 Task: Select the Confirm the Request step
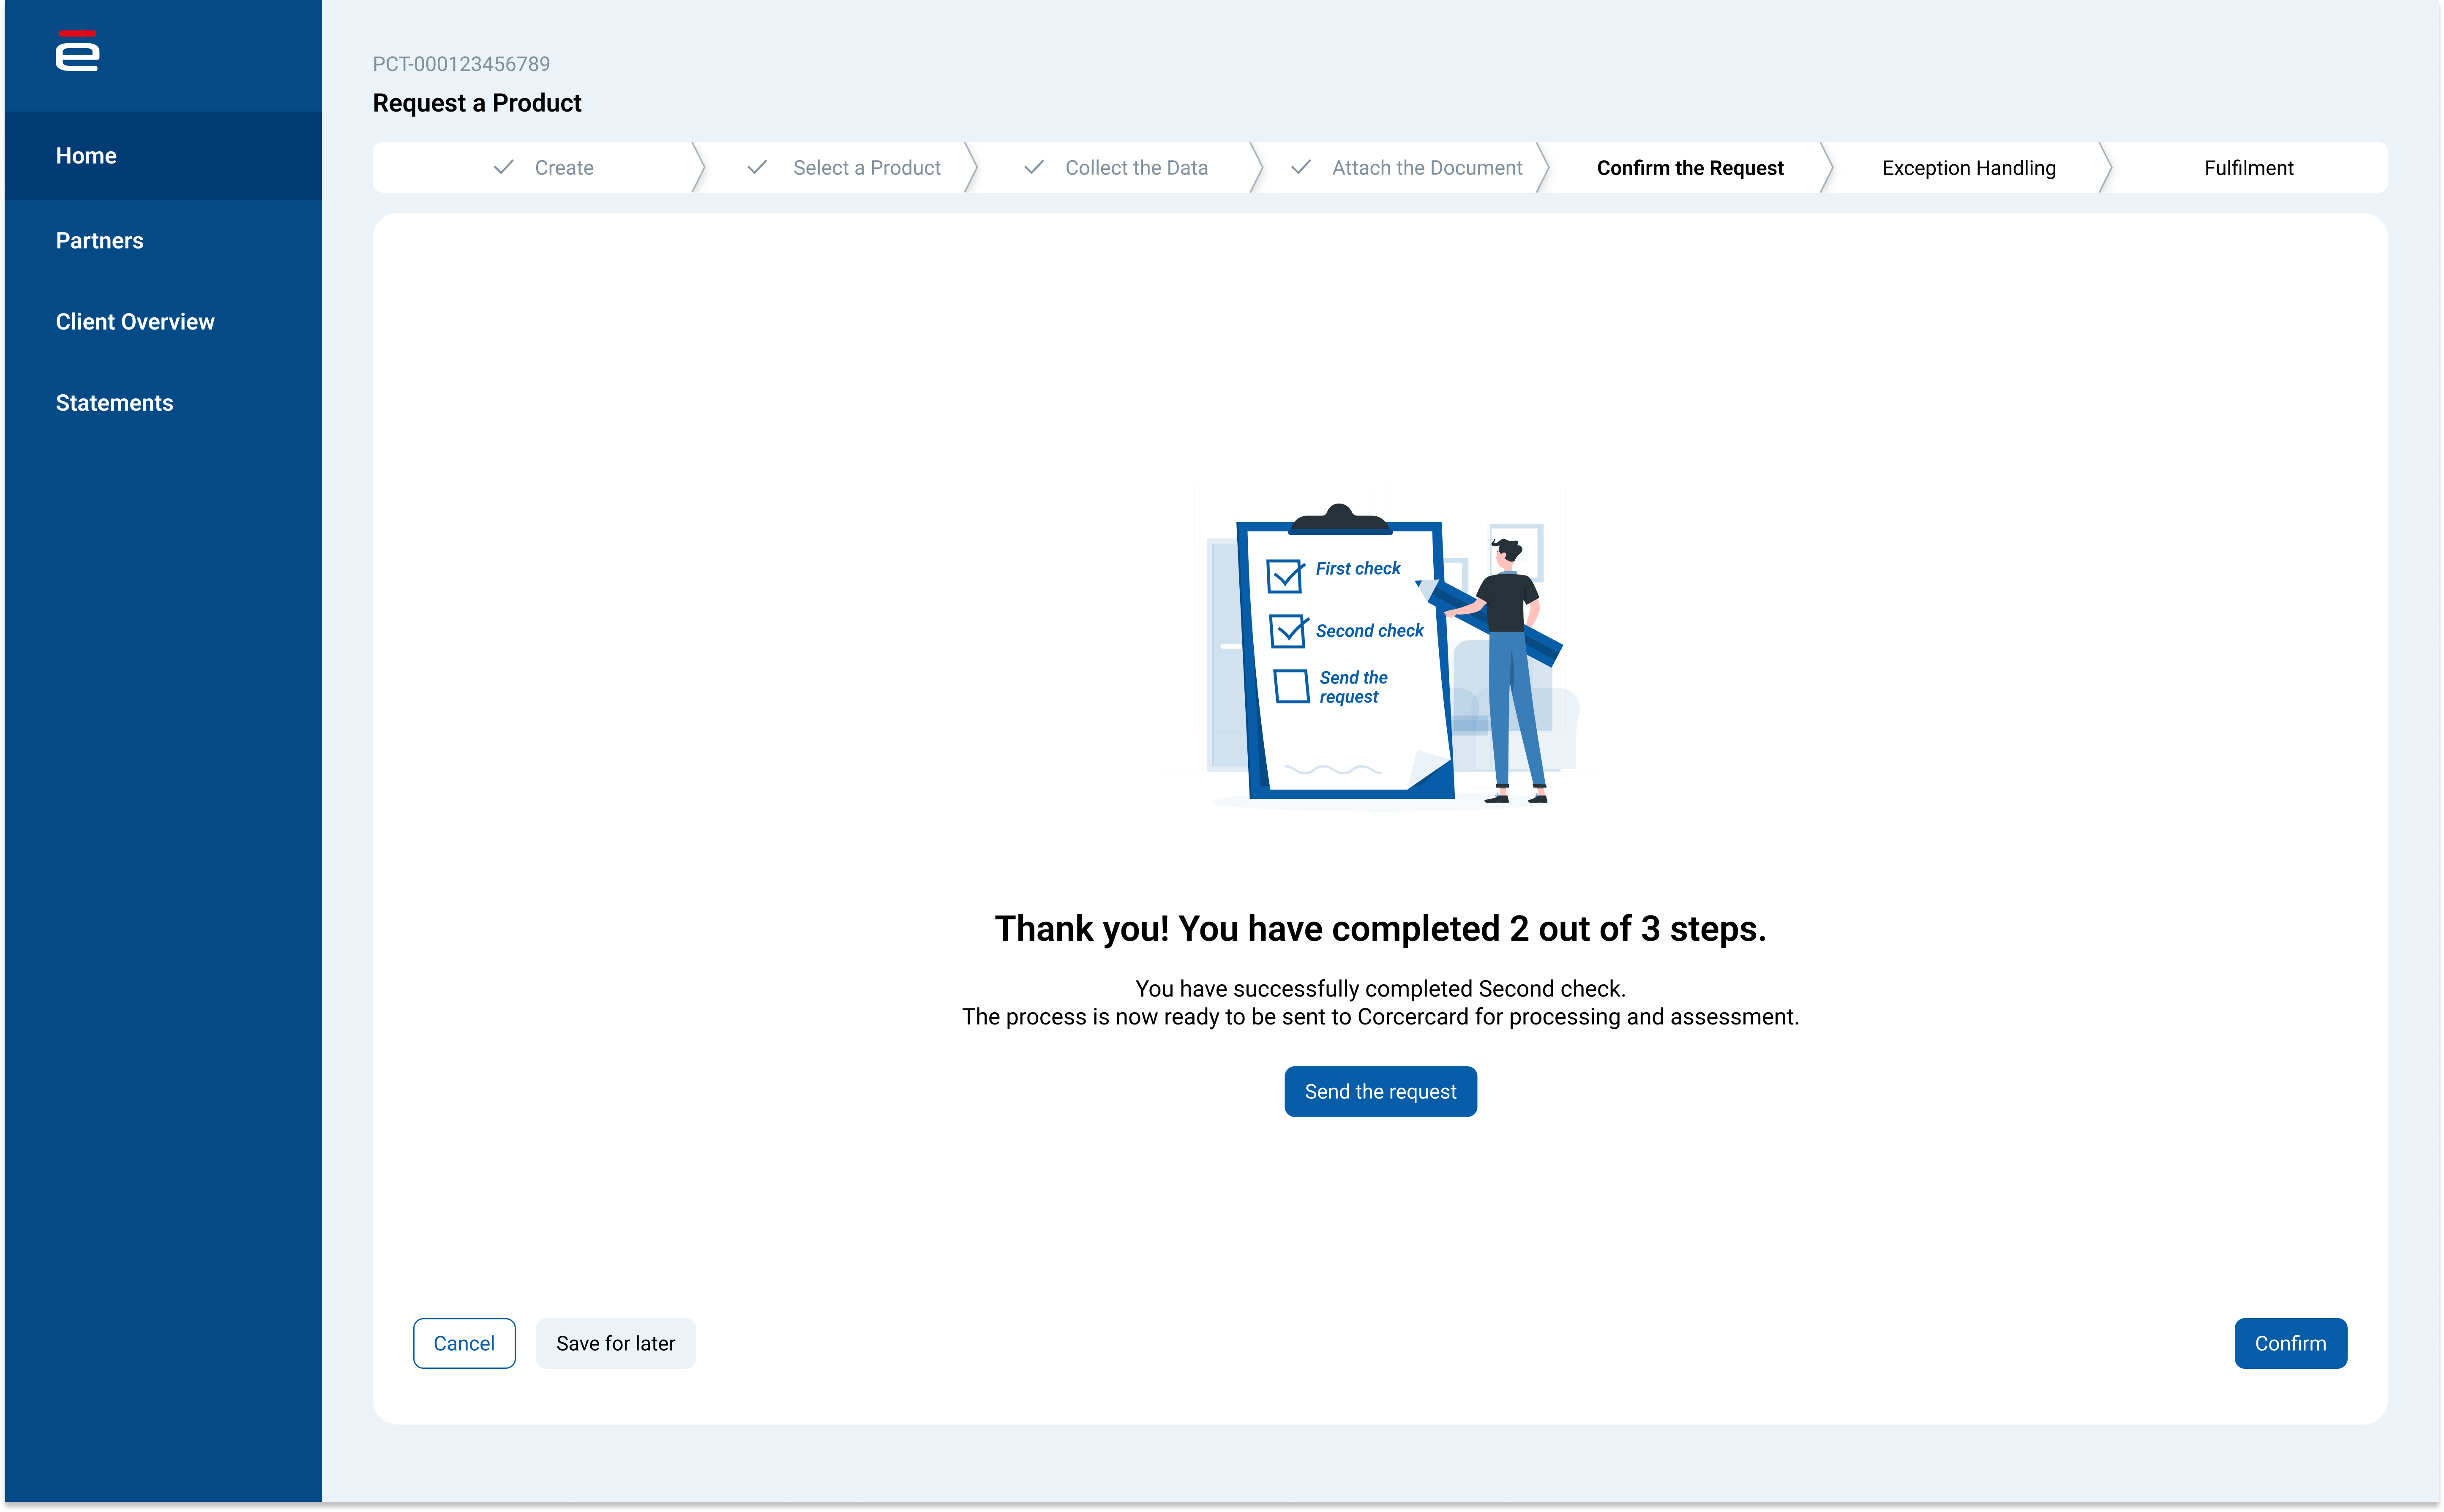click(1690, 168)
